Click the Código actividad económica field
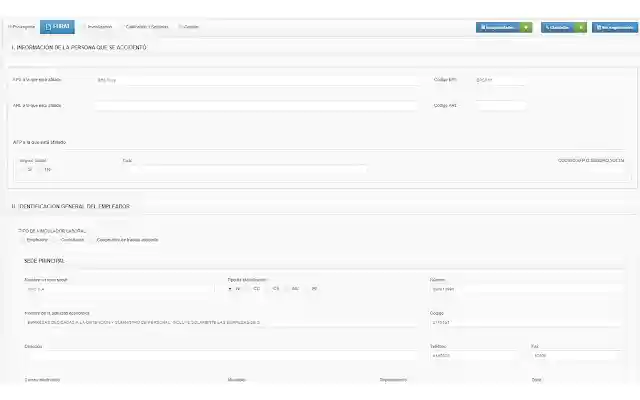This screenshot has width=640, height=400. [526, 322]
